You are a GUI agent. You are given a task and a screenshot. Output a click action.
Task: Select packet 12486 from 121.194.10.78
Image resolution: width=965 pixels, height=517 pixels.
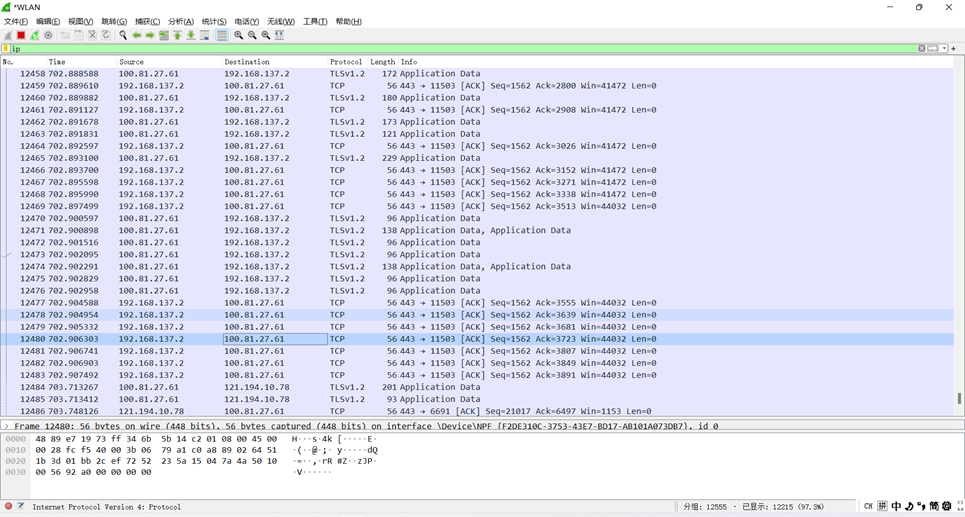coord(477,411)
